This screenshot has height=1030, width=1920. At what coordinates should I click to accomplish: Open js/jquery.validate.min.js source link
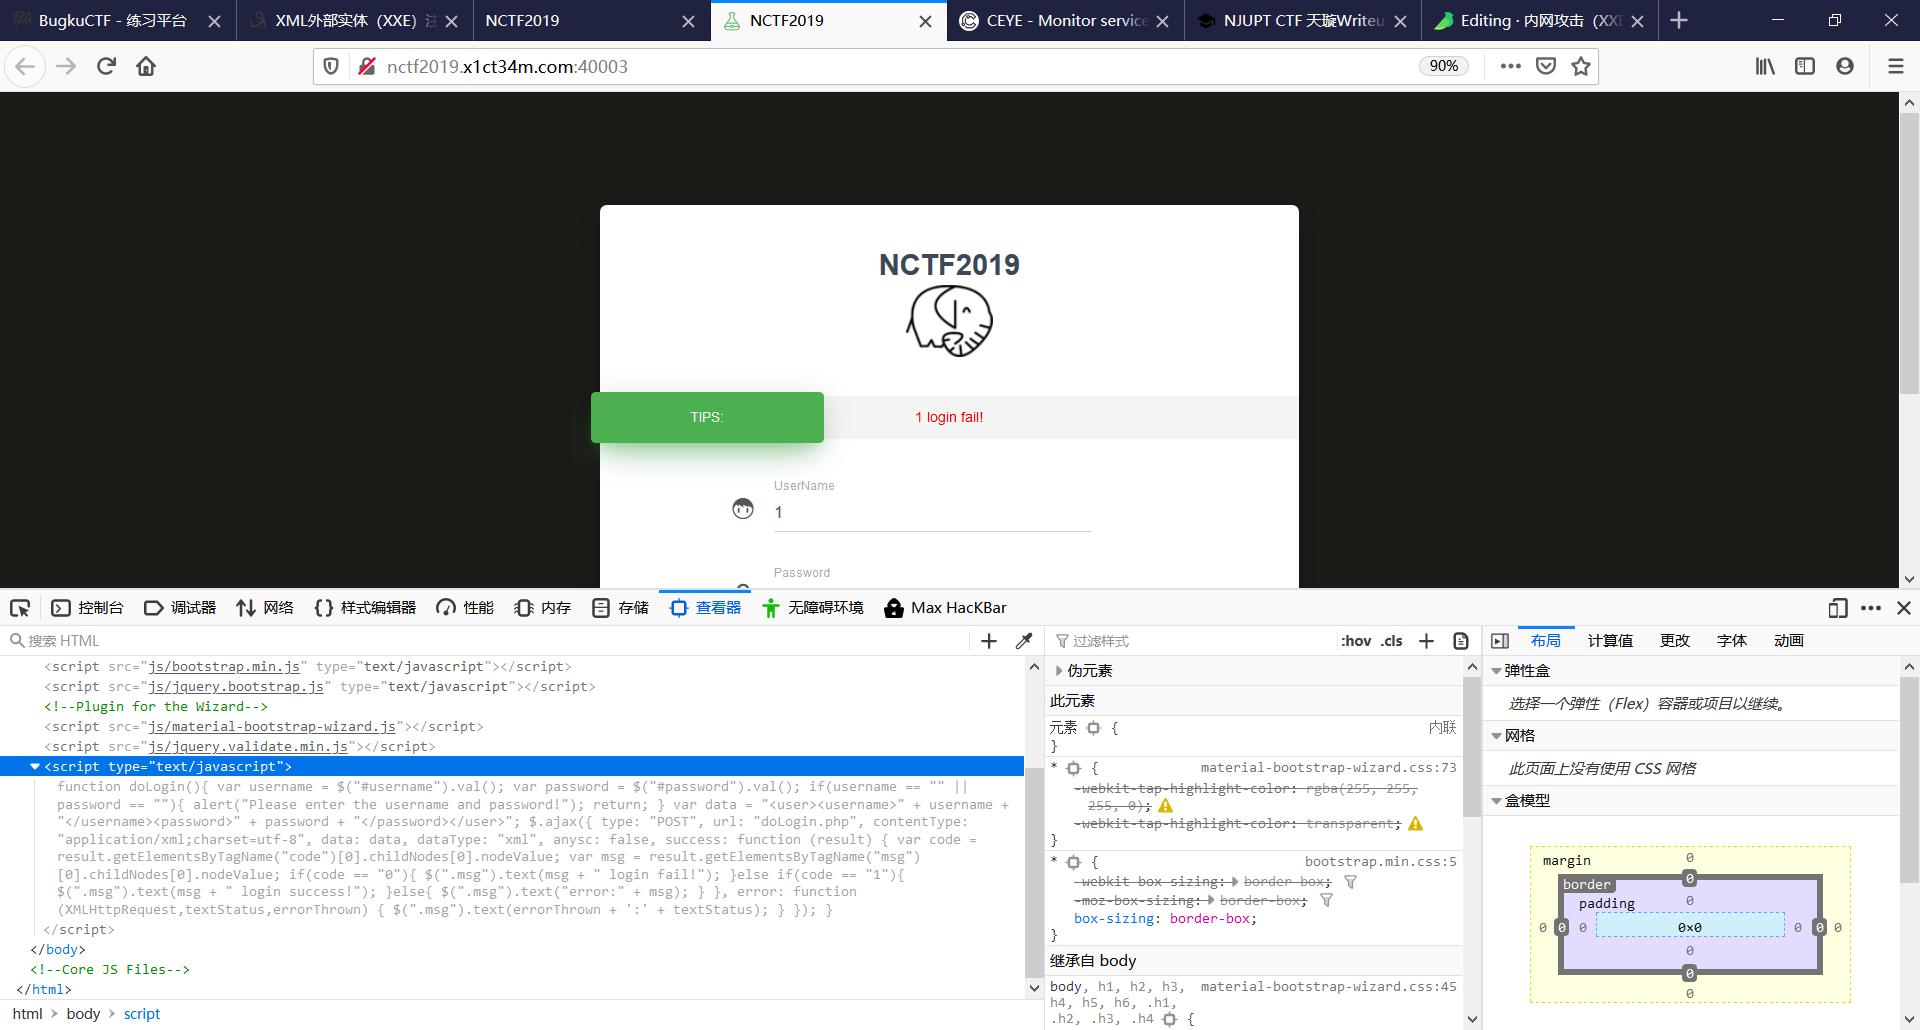pos(248,747)
